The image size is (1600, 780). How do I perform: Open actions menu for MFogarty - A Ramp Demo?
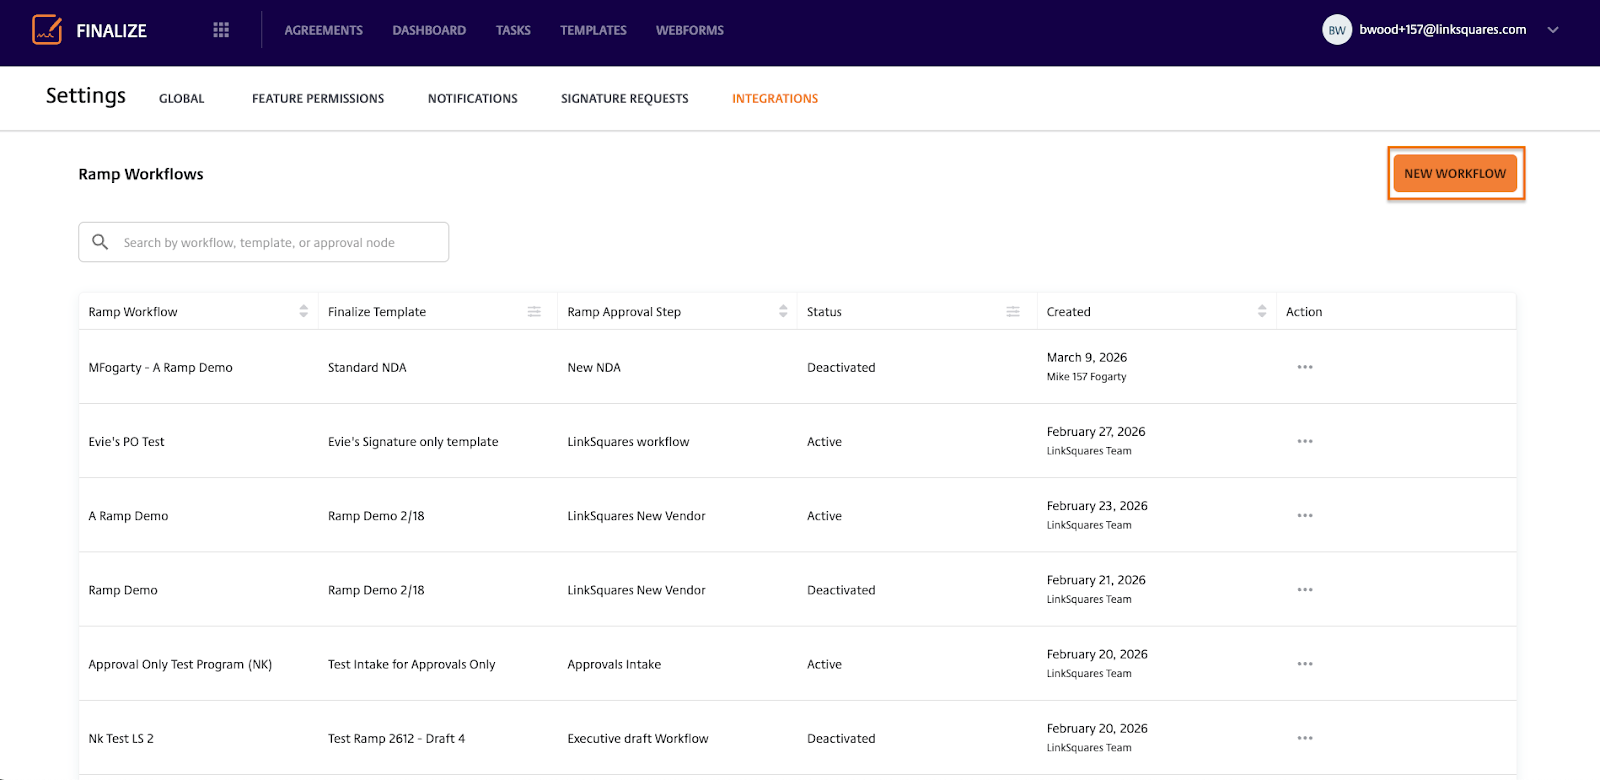coord(1304,367)
